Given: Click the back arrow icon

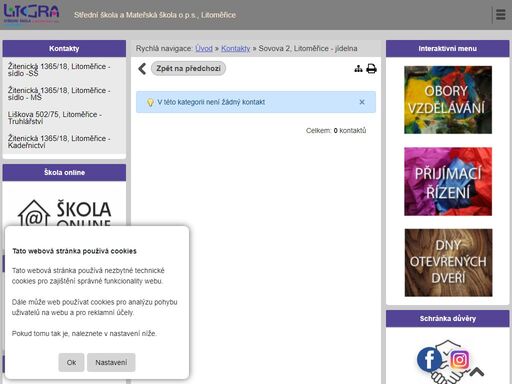Looking at the screenshot, I should click(x=142, y=69).
